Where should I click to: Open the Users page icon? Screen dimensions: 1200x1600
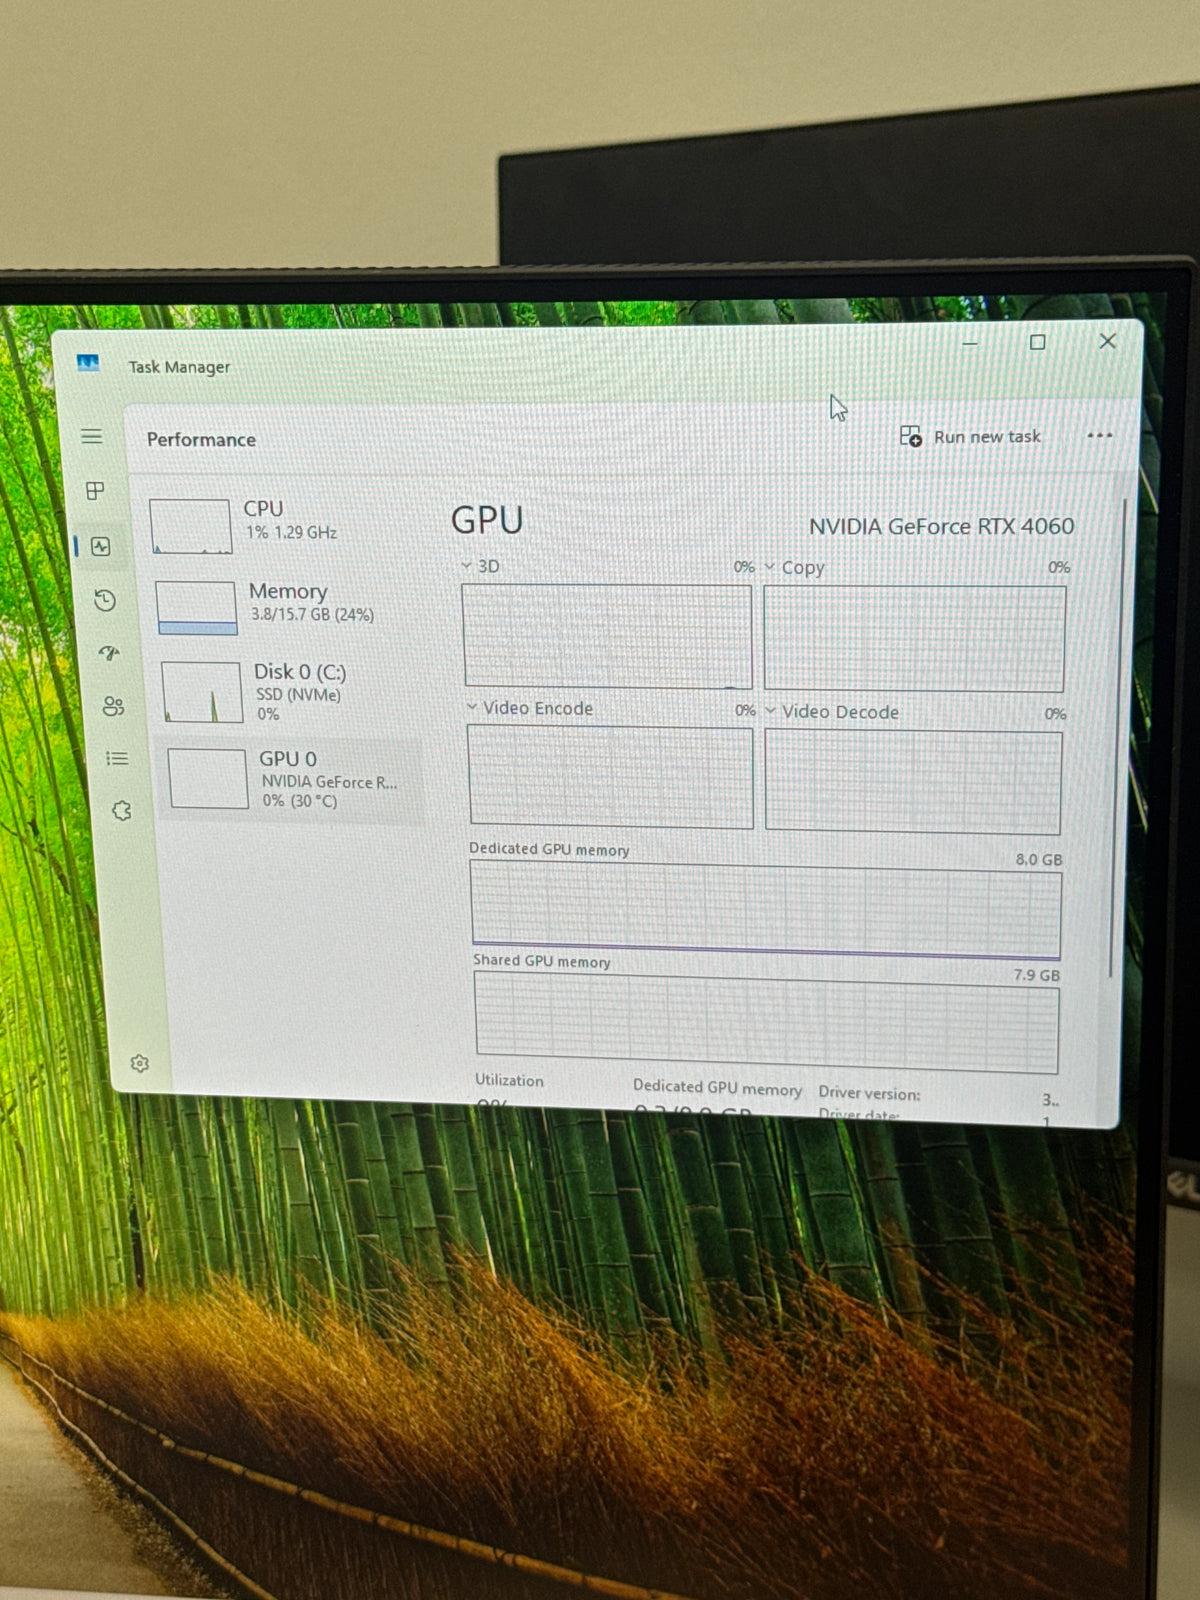(113, 706)
